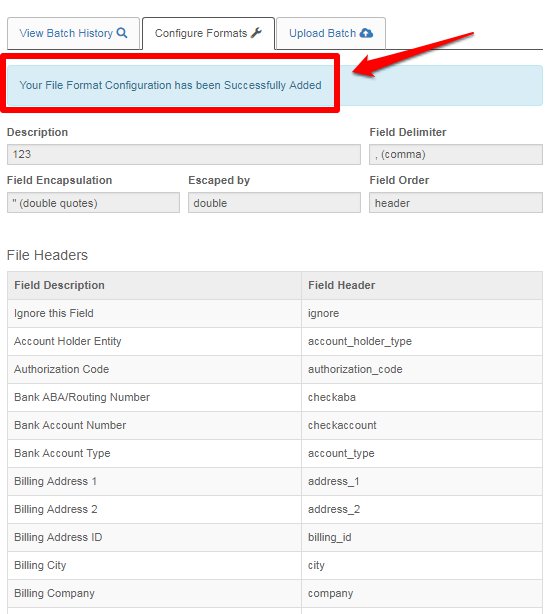Open the Field Encapsulation double quotes field
Screen dimensions: 554x614
click(x=93, y=203)
